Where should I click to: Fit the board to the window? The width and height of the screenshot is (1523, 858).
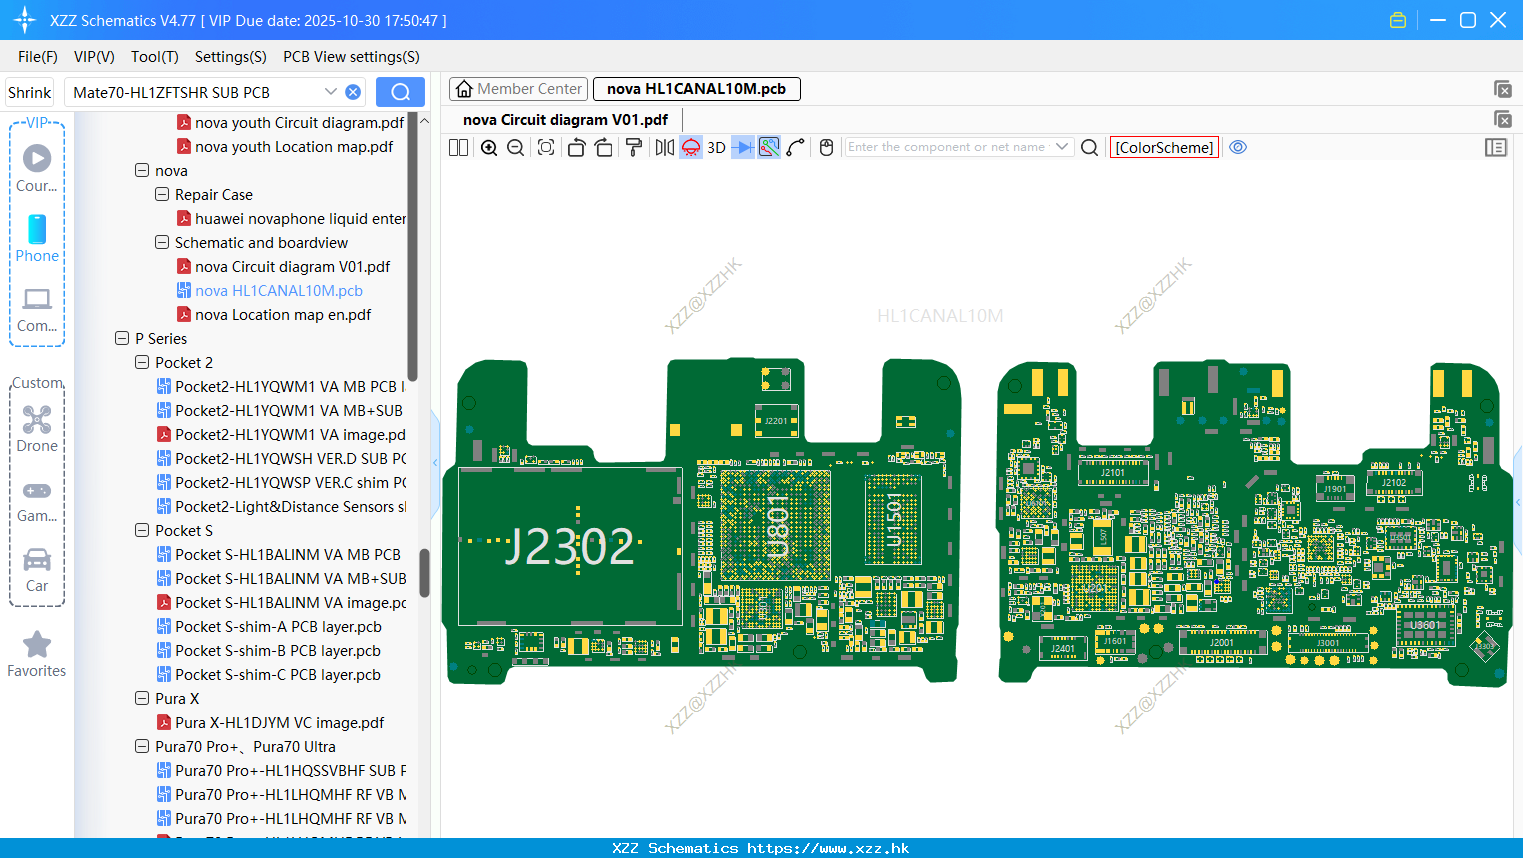tap(546, 147)
